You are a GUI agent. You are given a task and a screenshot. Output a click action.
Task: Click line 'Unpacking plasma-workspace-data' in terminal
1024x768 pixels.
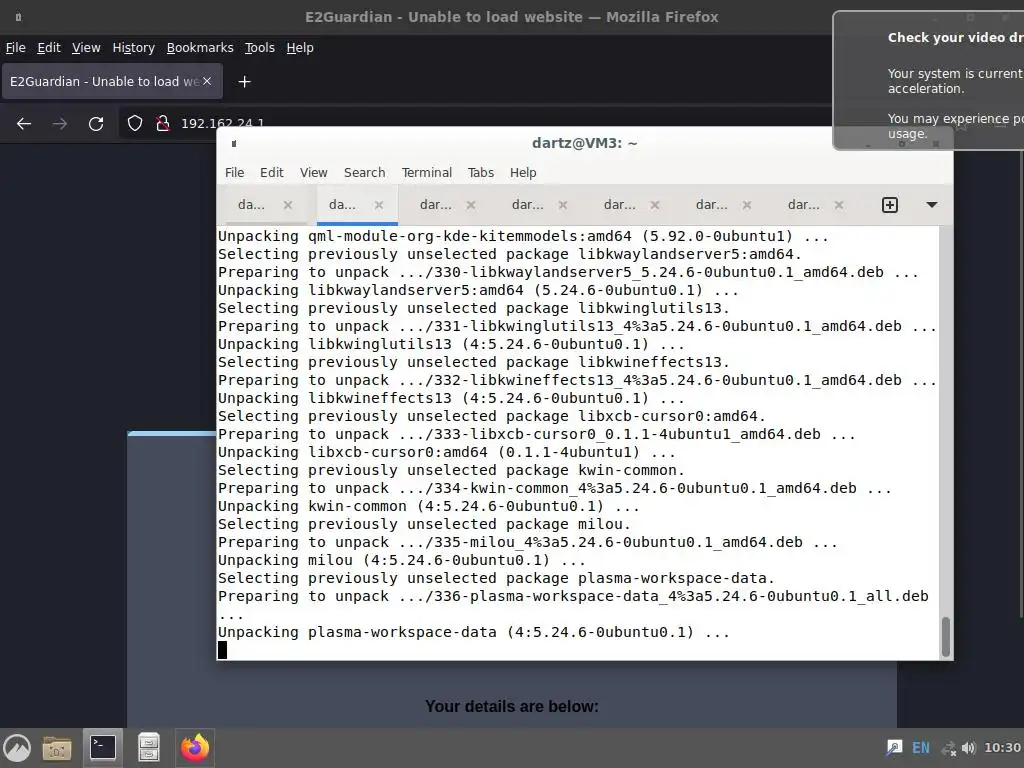(x=473, y=632)
